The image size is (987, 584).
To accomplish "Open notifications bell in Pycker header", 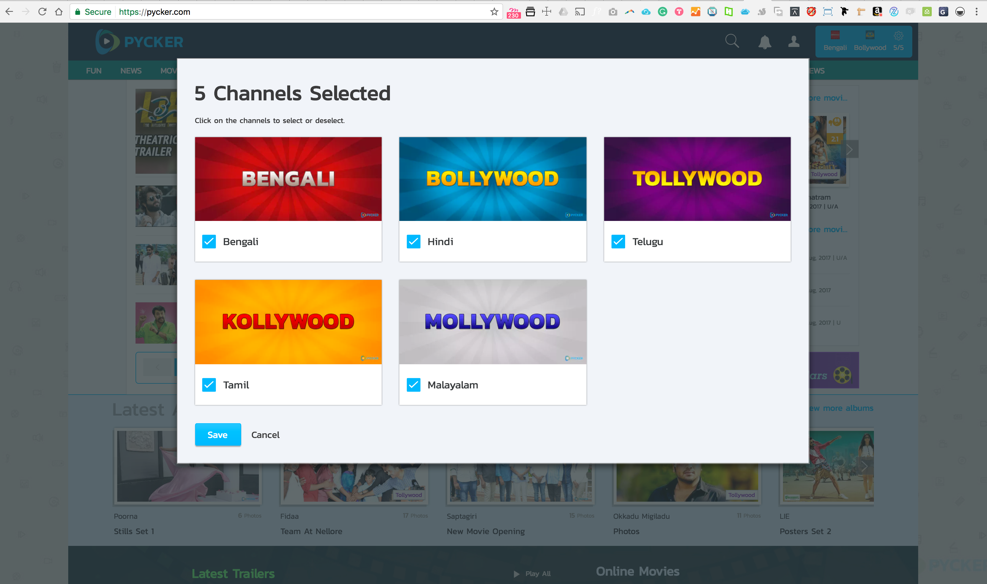I will [765, 42].
